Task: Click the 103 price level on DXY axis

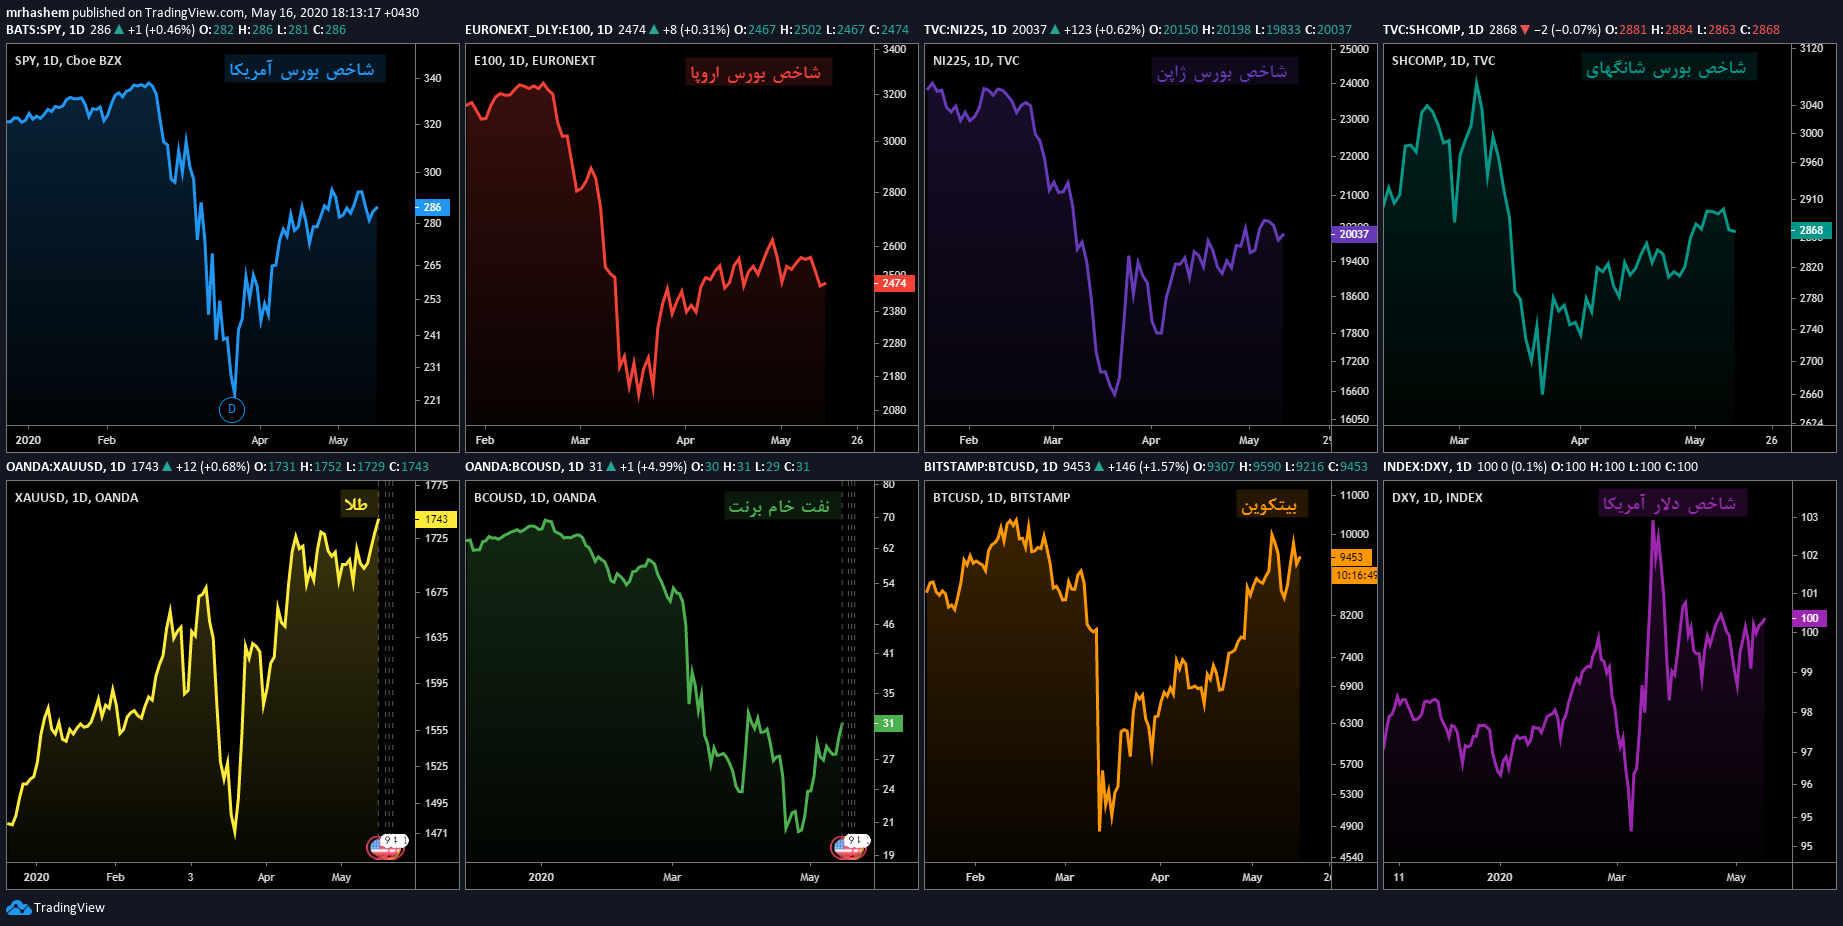Action: point(1809,517)
